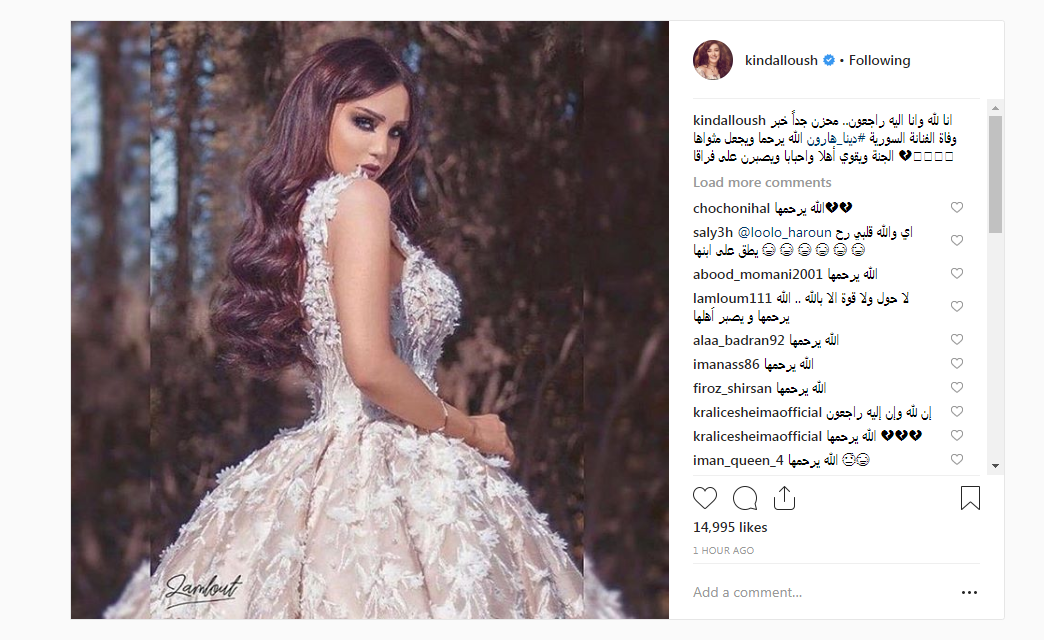Like the post with the large heart icon

click(x=705, y=498)
